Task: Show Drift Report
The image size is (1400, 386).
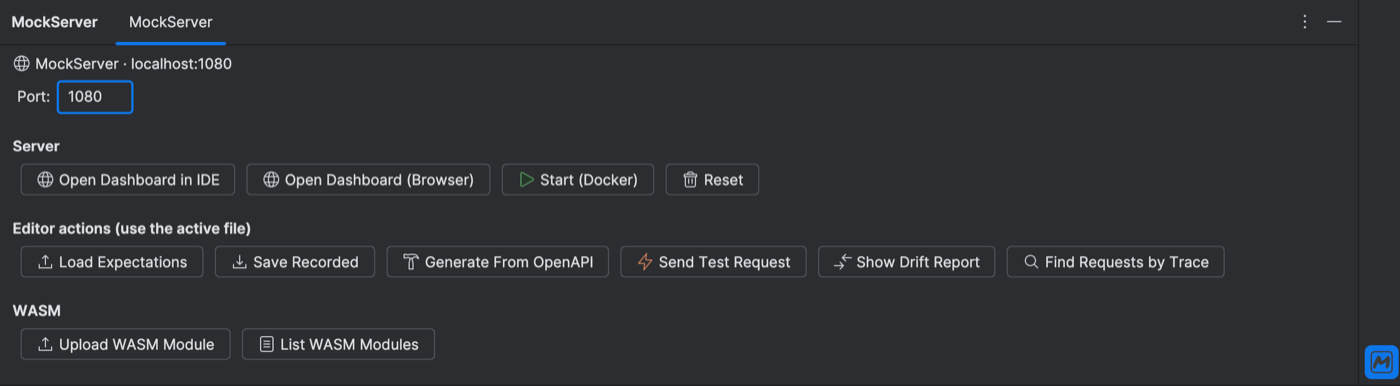Action: 907,262
